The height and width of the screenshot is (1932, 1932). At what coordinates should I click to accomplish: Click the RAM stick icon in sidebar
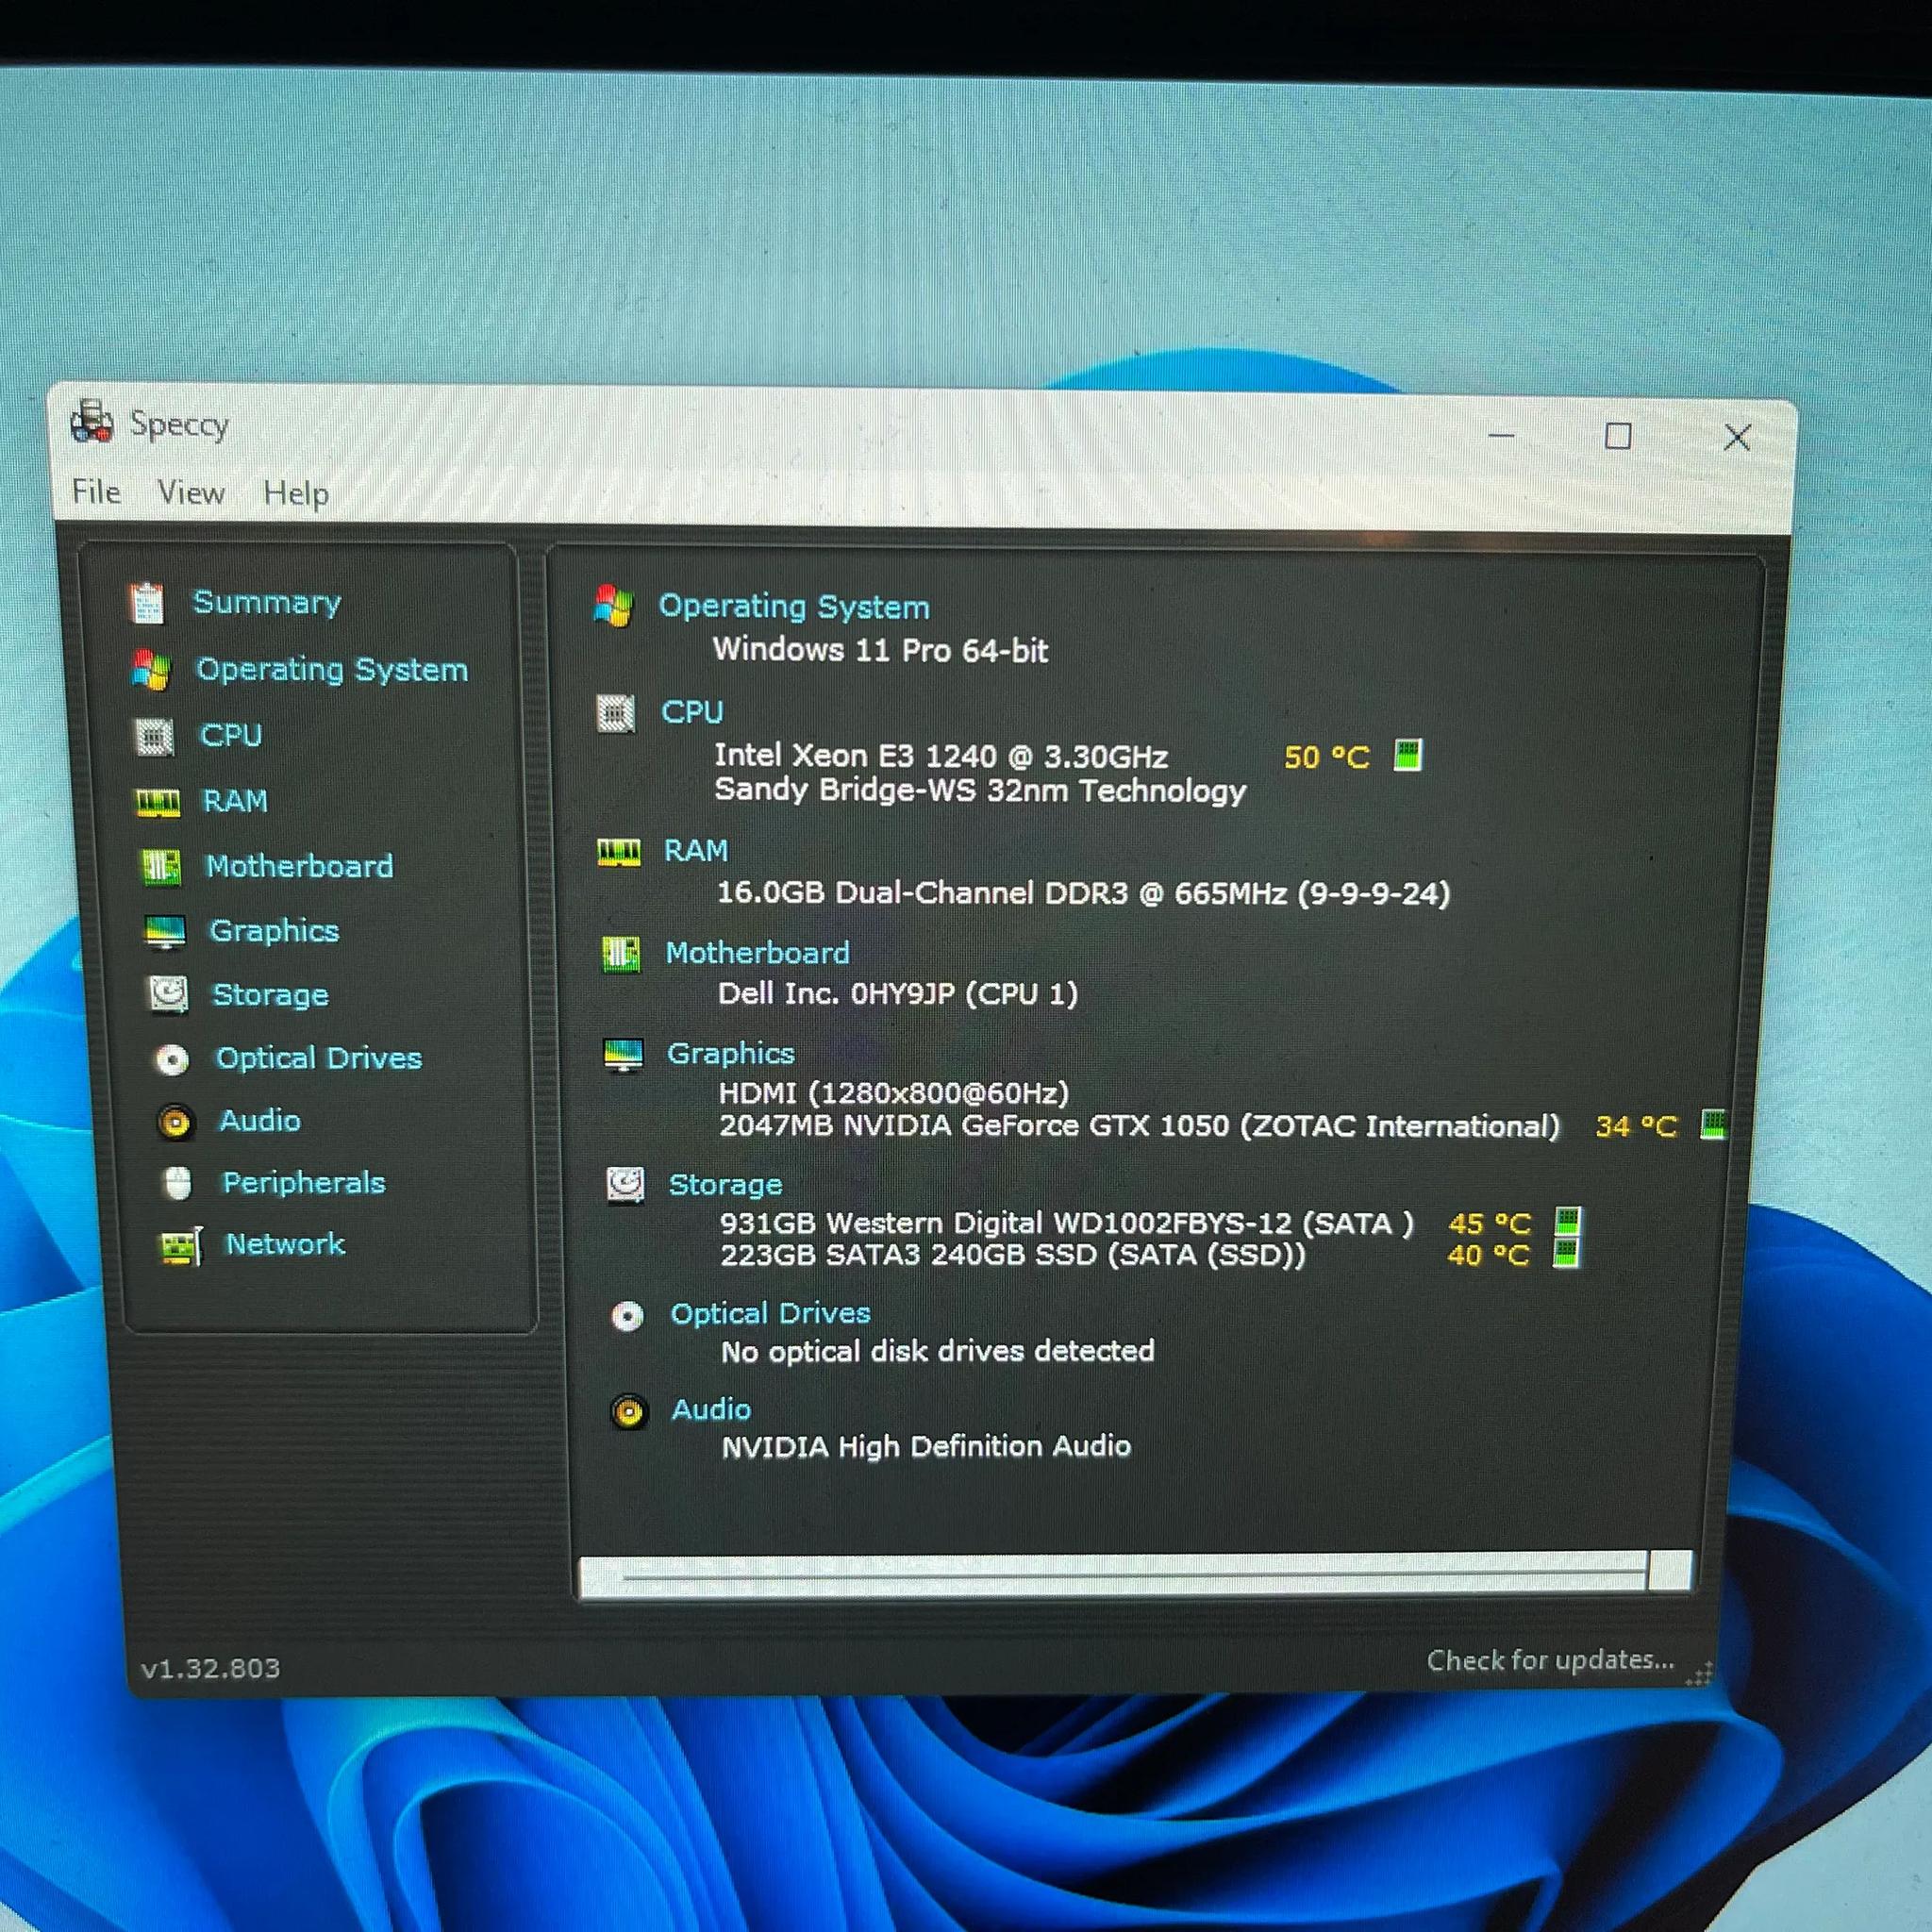click(158, 803)
